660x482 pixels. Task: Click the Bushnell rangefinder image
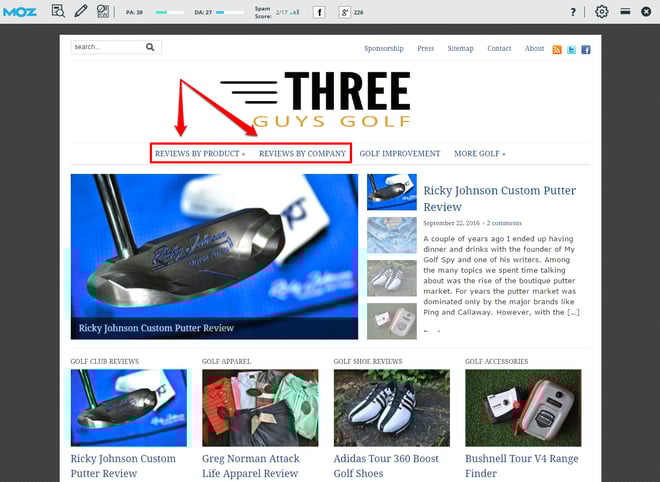523,408
